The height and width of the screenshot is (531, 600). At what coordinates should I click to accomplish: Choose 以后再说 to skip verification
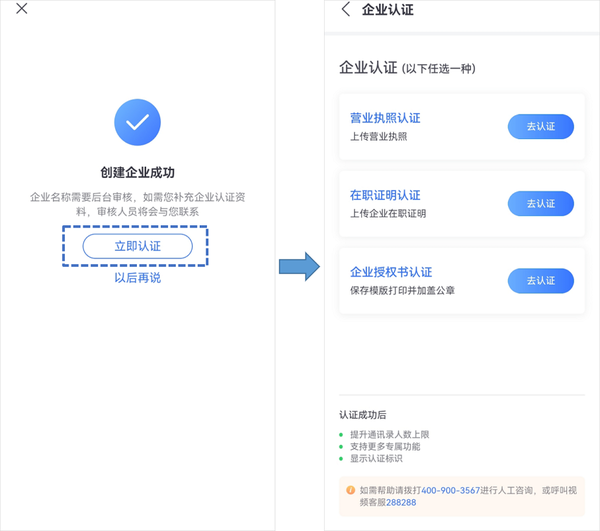pos(138,278)
